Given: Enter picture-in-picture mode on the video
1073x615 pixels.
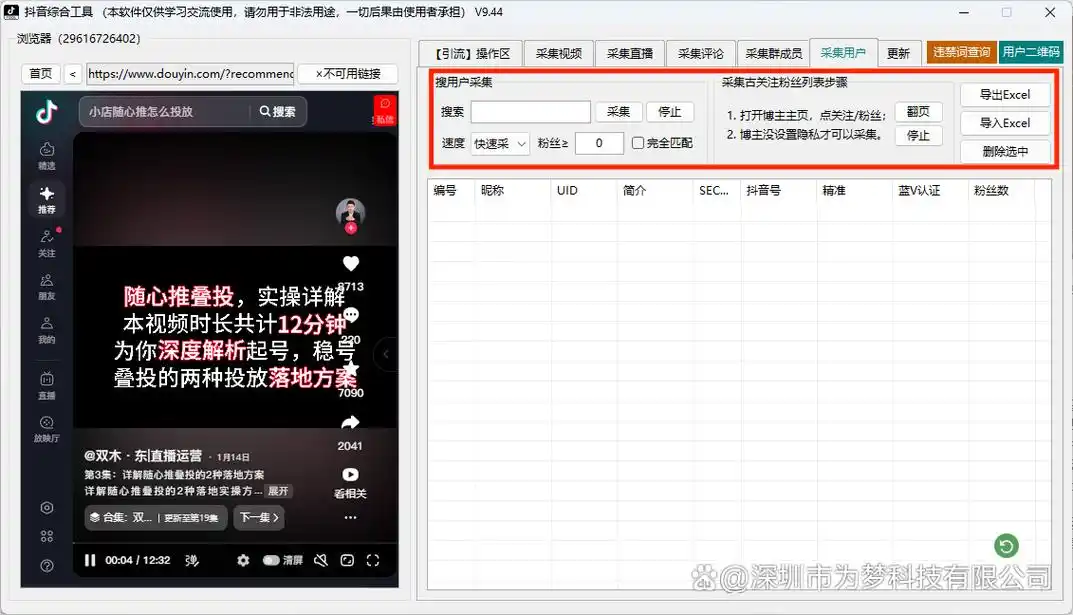Looking at the screenshot, I should pyautogui.click(x=346, y=560).
